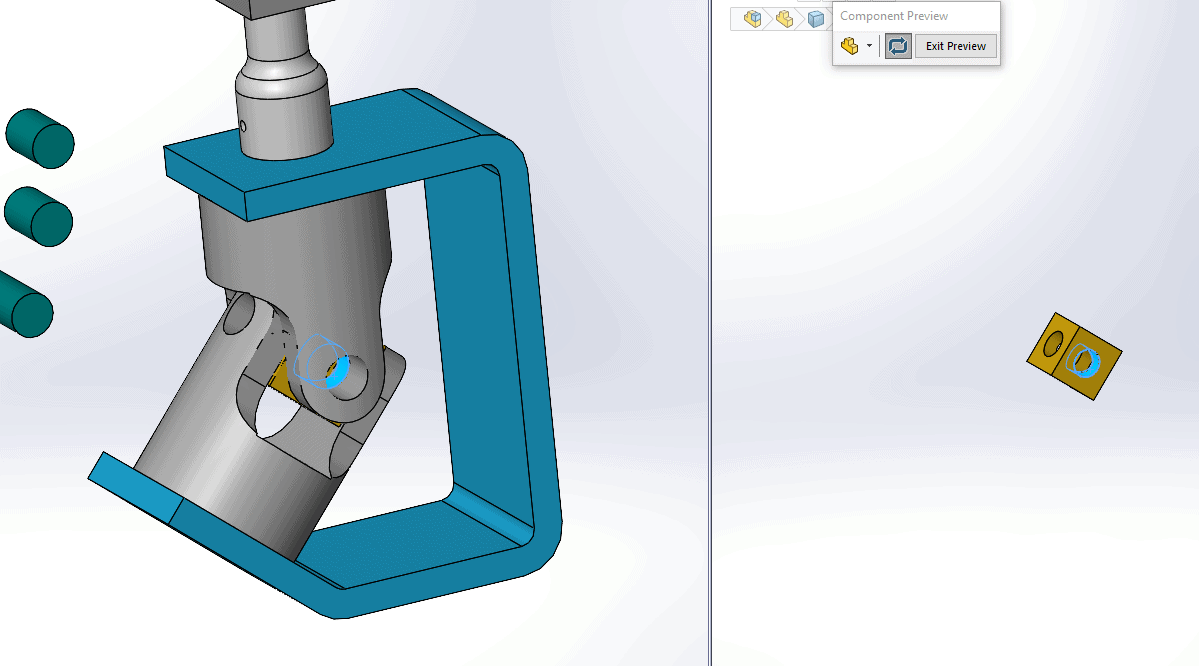Select the middle teal cylinder pin
The height and width of the screenshot is (666, 1199).
tap(38, 216)
